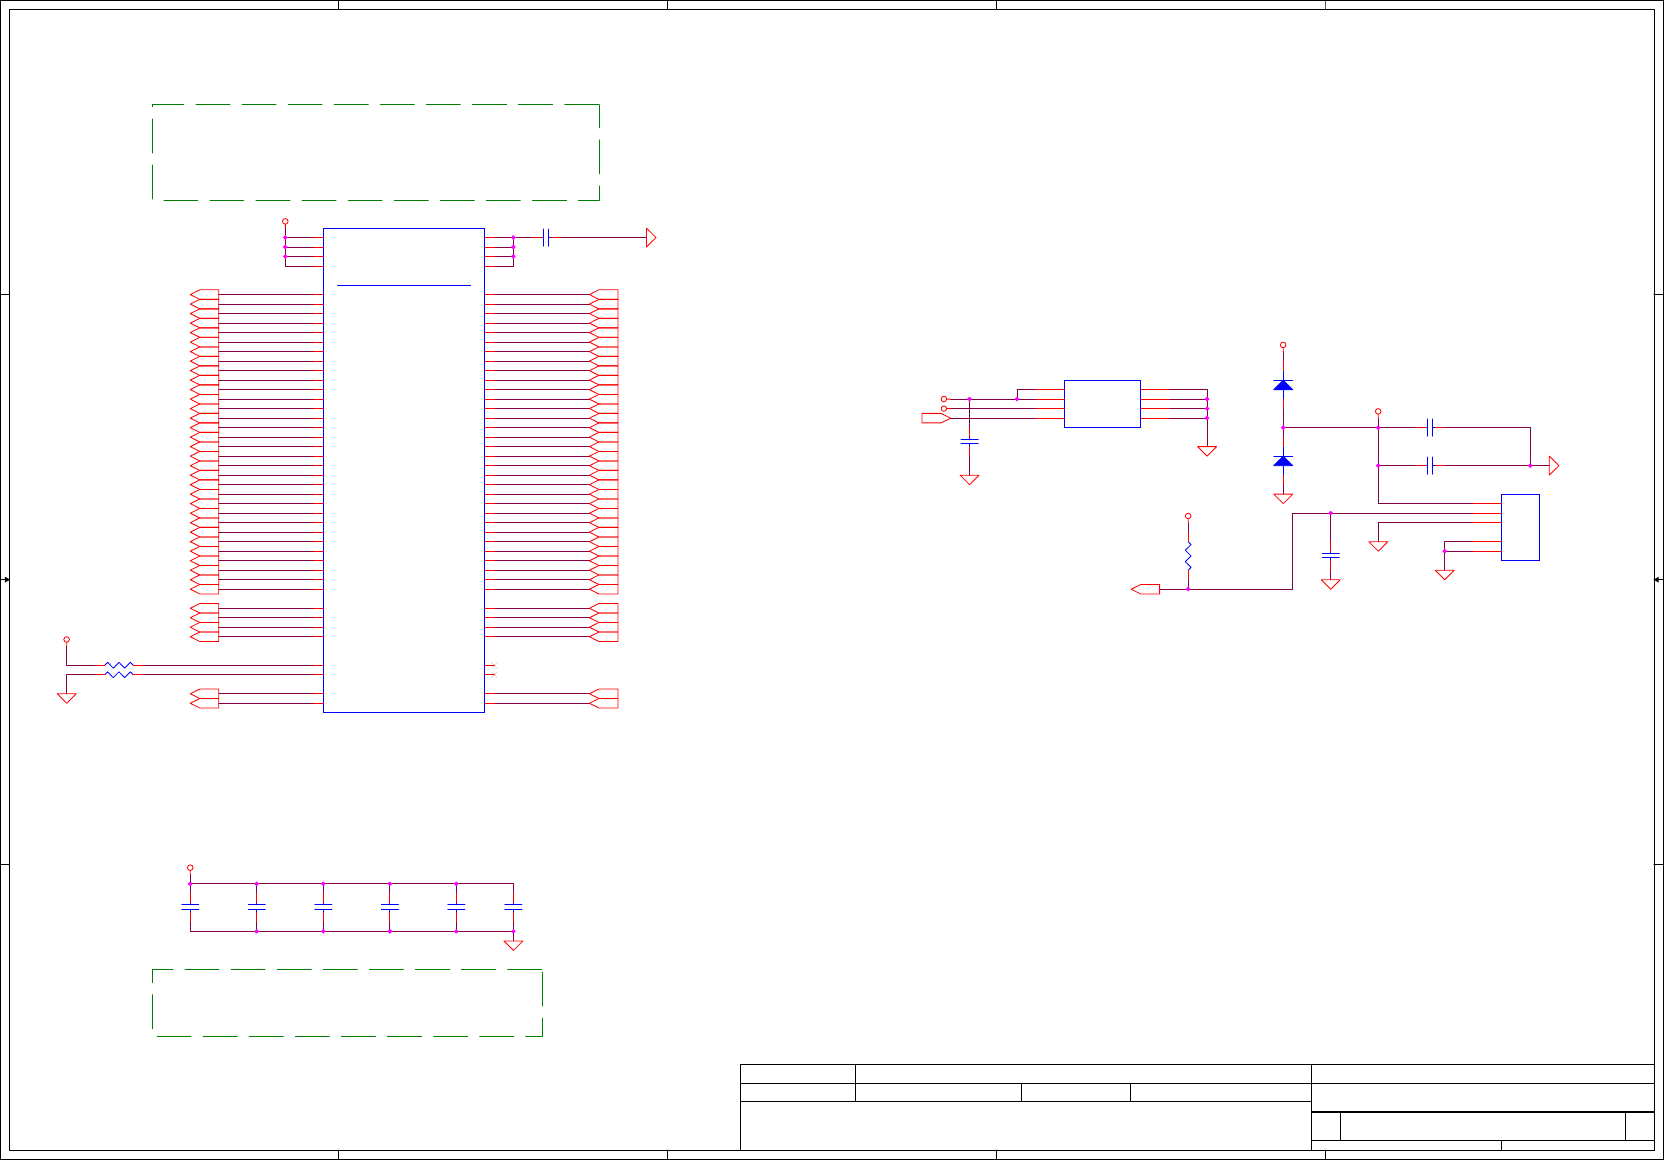
Task: Select leftmost capacitor in the decoupling row
Action: click(x=190, y=906)
